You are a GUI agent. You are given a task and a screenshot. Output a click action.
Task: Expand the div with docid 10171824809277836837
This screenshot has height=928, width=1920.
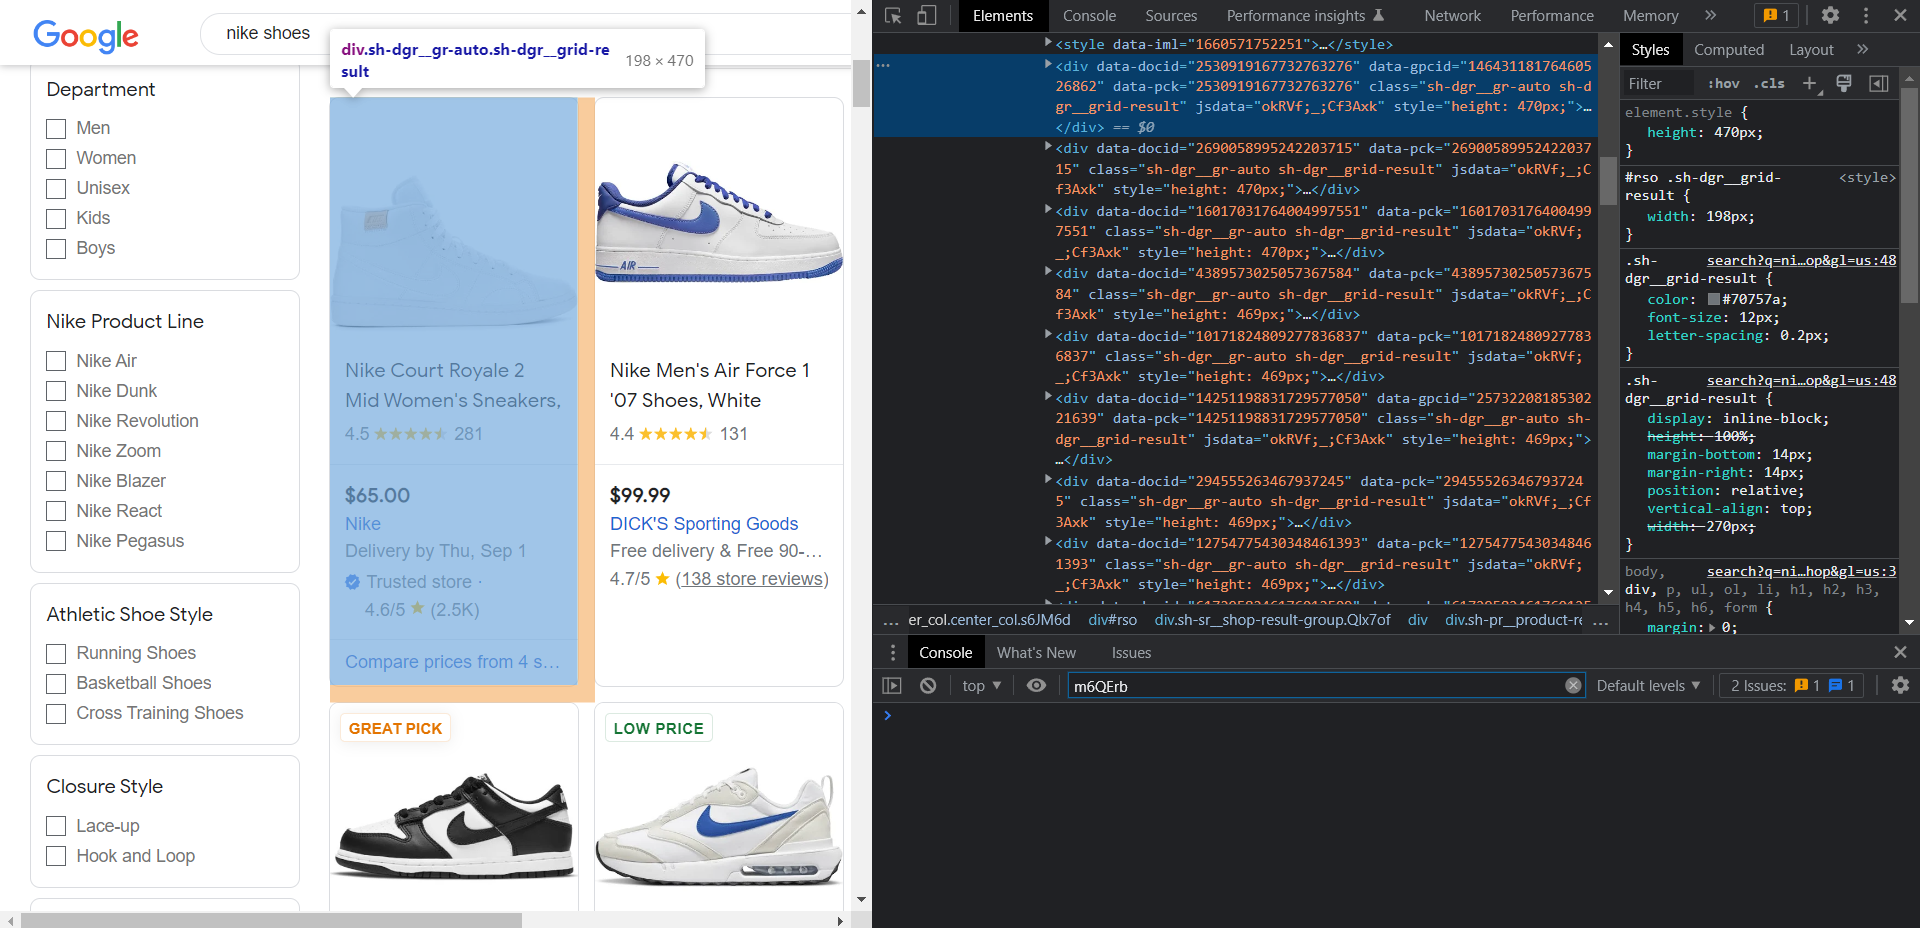[1048, 335]
